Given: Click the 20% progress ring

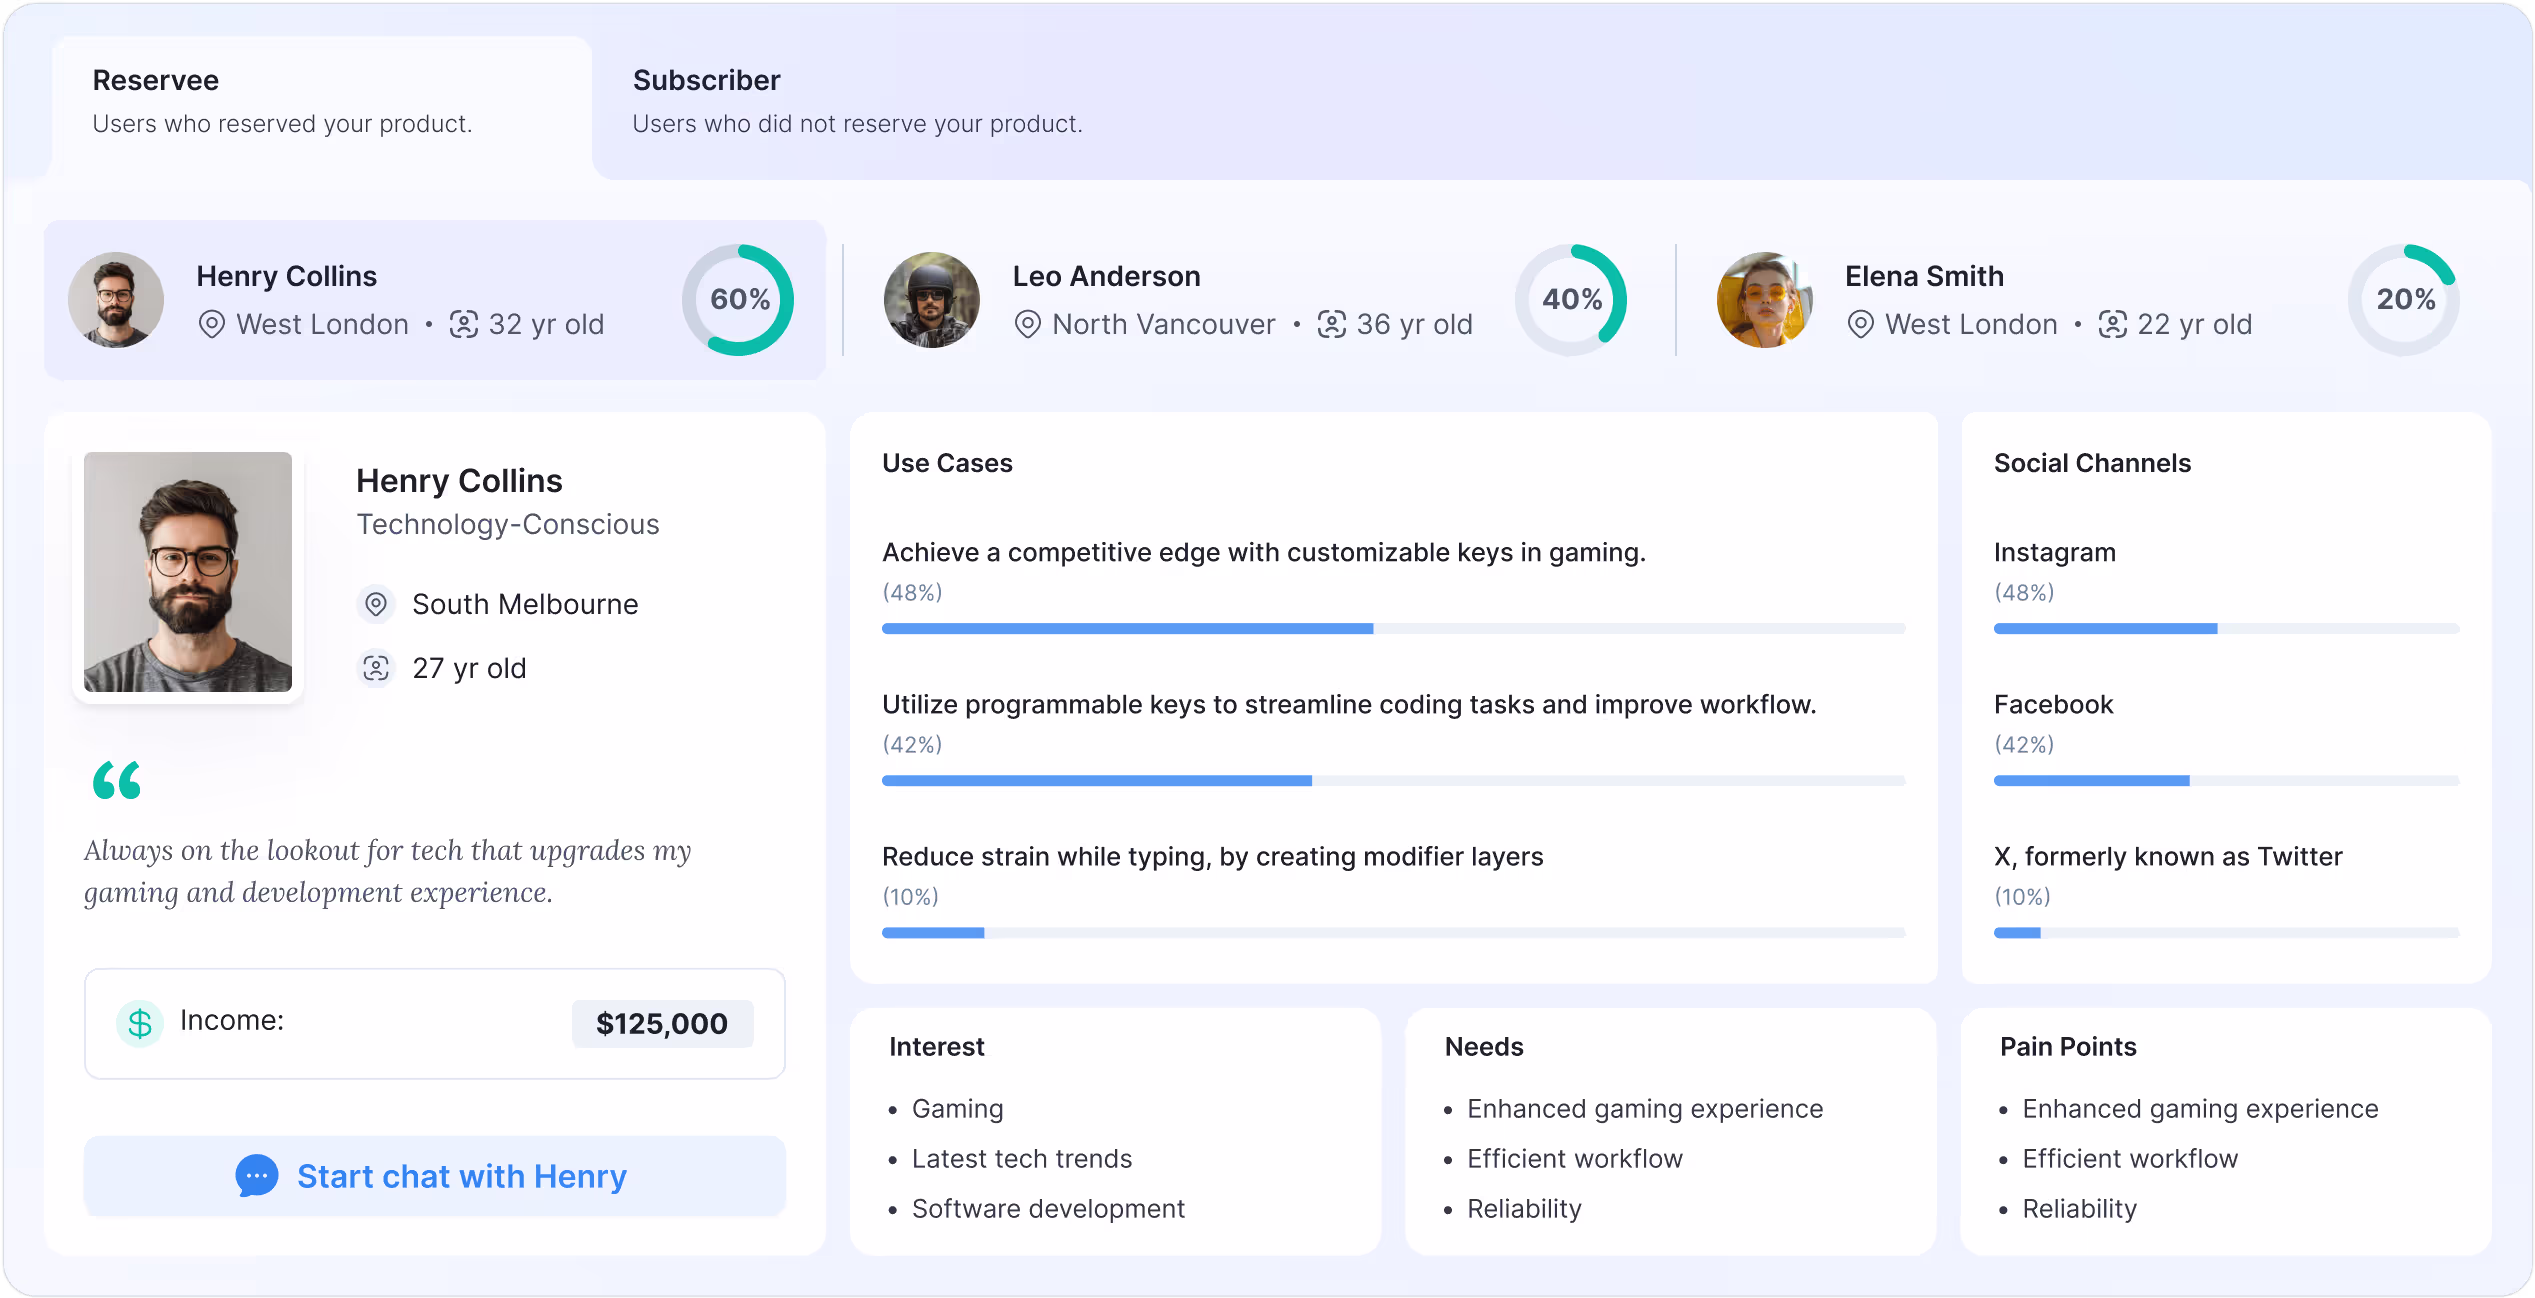Looking at the screenshot, I should tap(2404, 300).
